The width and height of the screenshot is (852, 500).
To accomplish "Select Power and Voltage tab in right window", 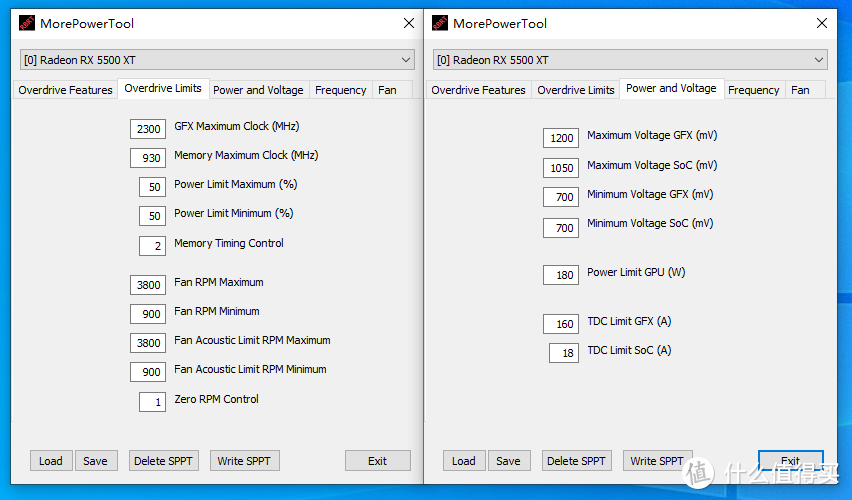I will tap(671, 89).
